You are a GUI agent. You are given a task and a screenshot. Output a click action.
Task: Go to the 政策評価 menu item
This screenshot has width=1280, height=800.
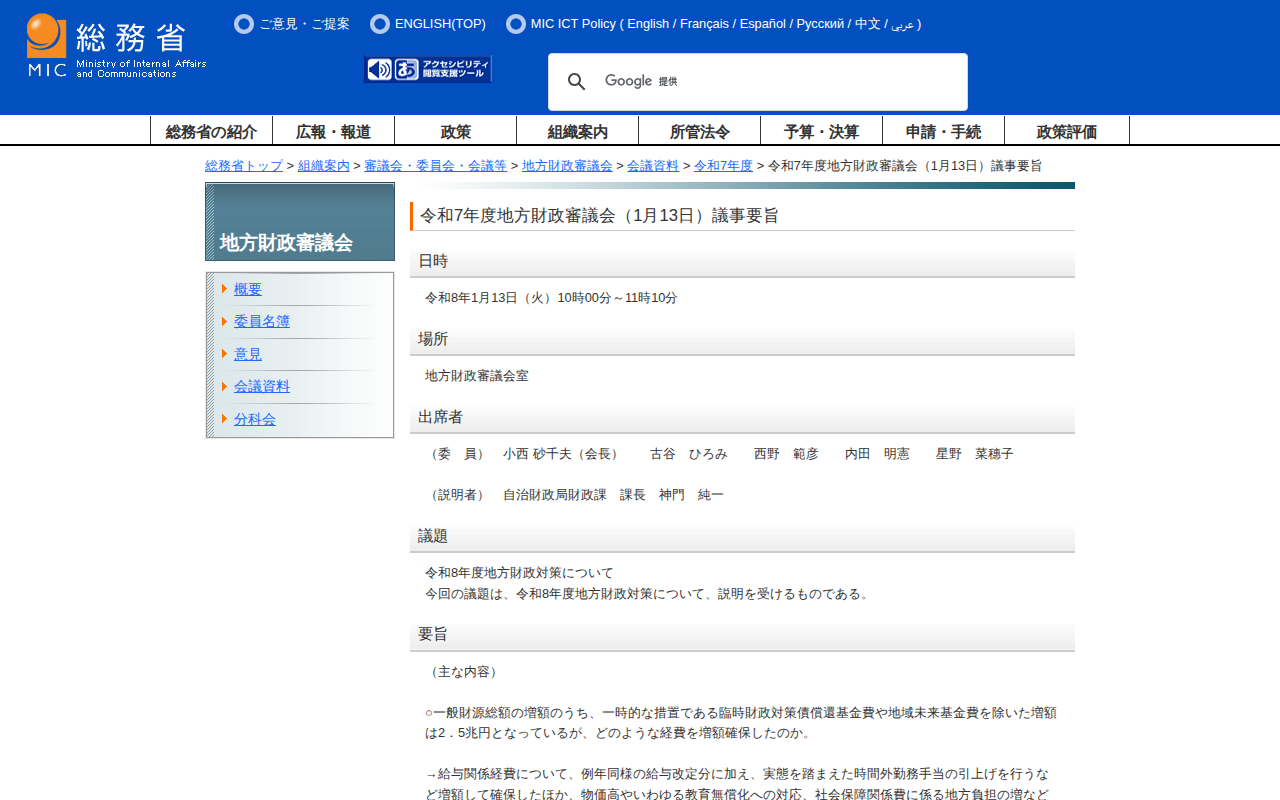click(x=1066, y=131)
